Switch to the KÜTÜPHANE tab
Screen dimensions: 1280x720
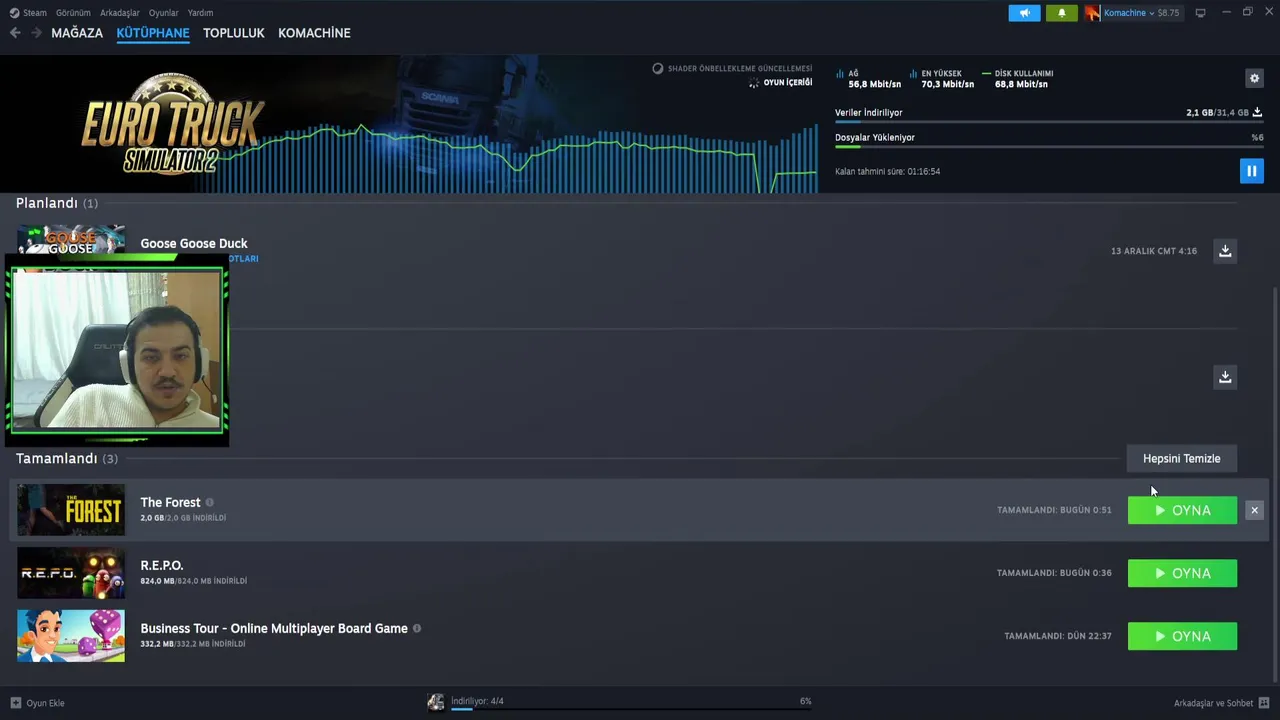click(x=153, y=33)
